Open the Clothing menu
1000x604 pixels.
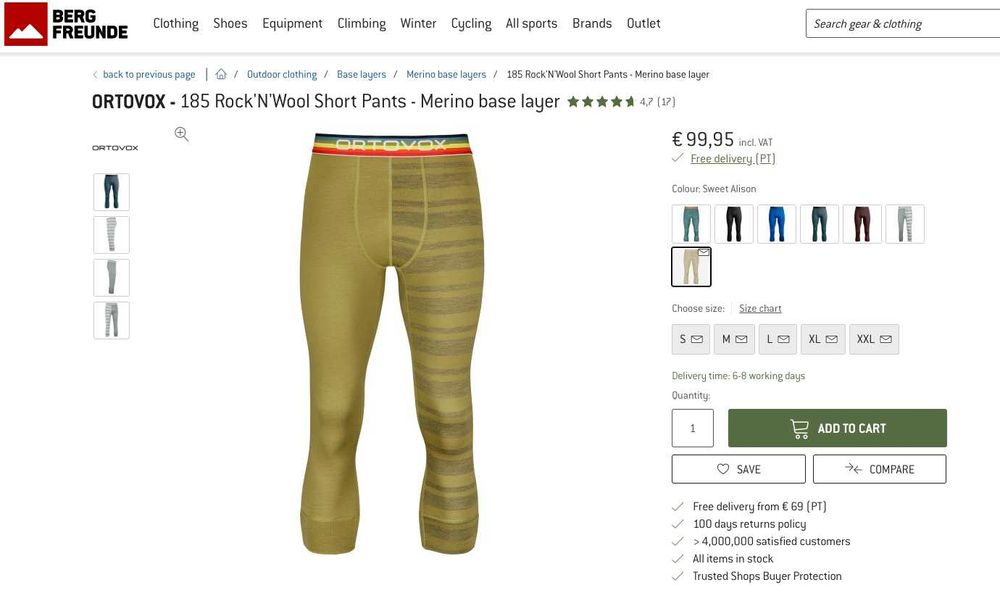pyautogui.click(x=175, y=24)
